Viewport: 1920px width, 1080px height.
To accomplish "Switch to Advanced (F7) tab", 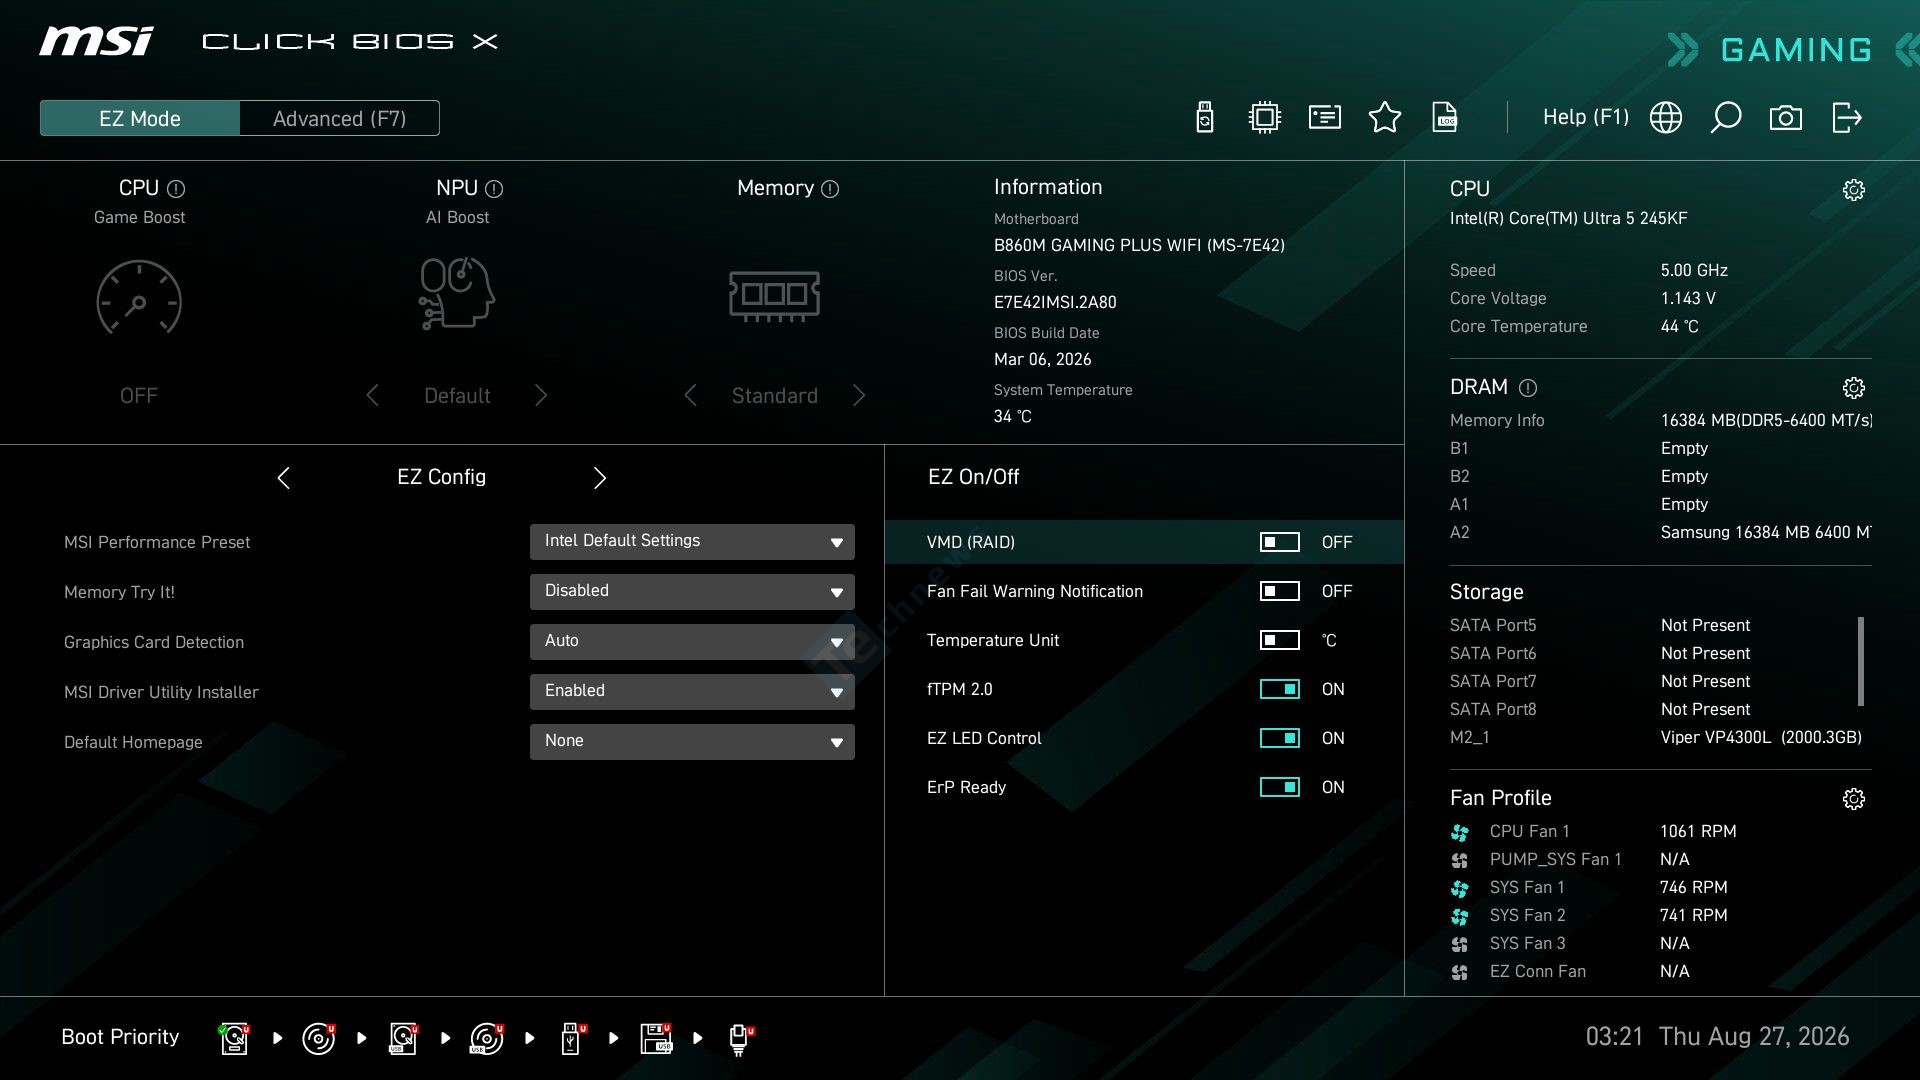I will [340, 118].
